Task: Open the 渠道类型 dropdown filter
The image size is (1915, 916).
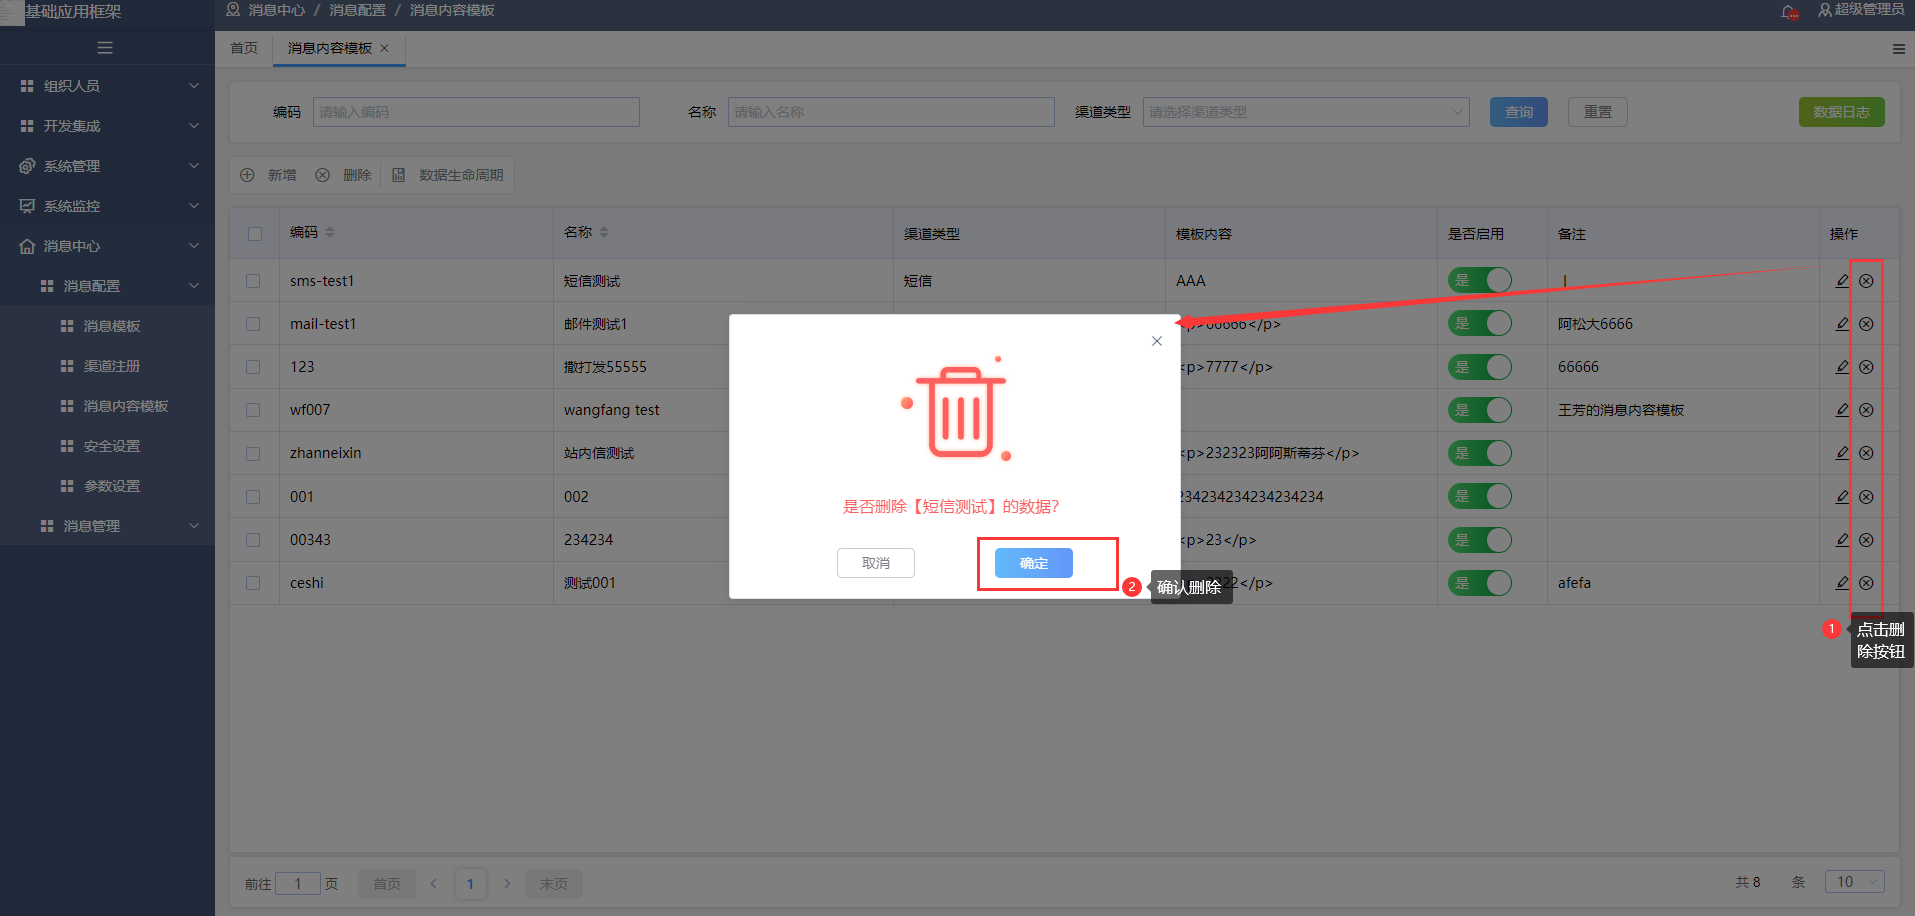Action: pyautogui.click(x=1306, y=112)
